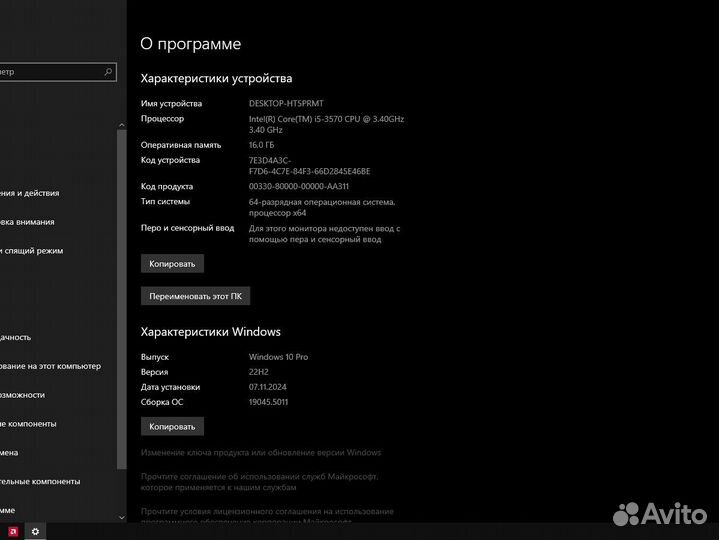Click inside the settings search field

pyautogui.click(x=50, y=72)
